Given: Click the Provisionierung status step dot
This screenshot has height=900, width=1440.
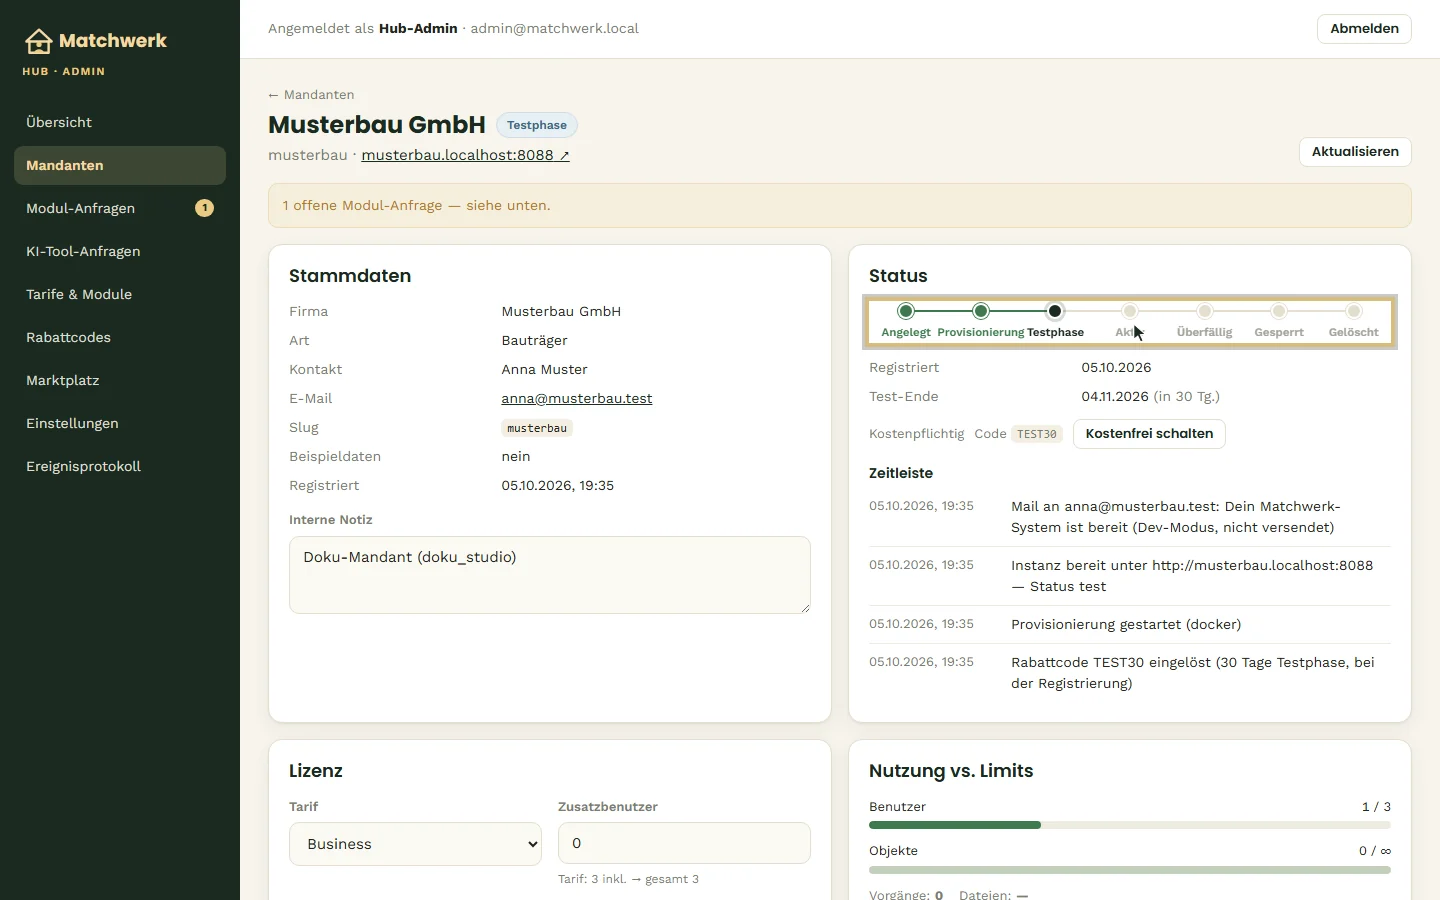Looking at the screenshot, I should [981, 311].
